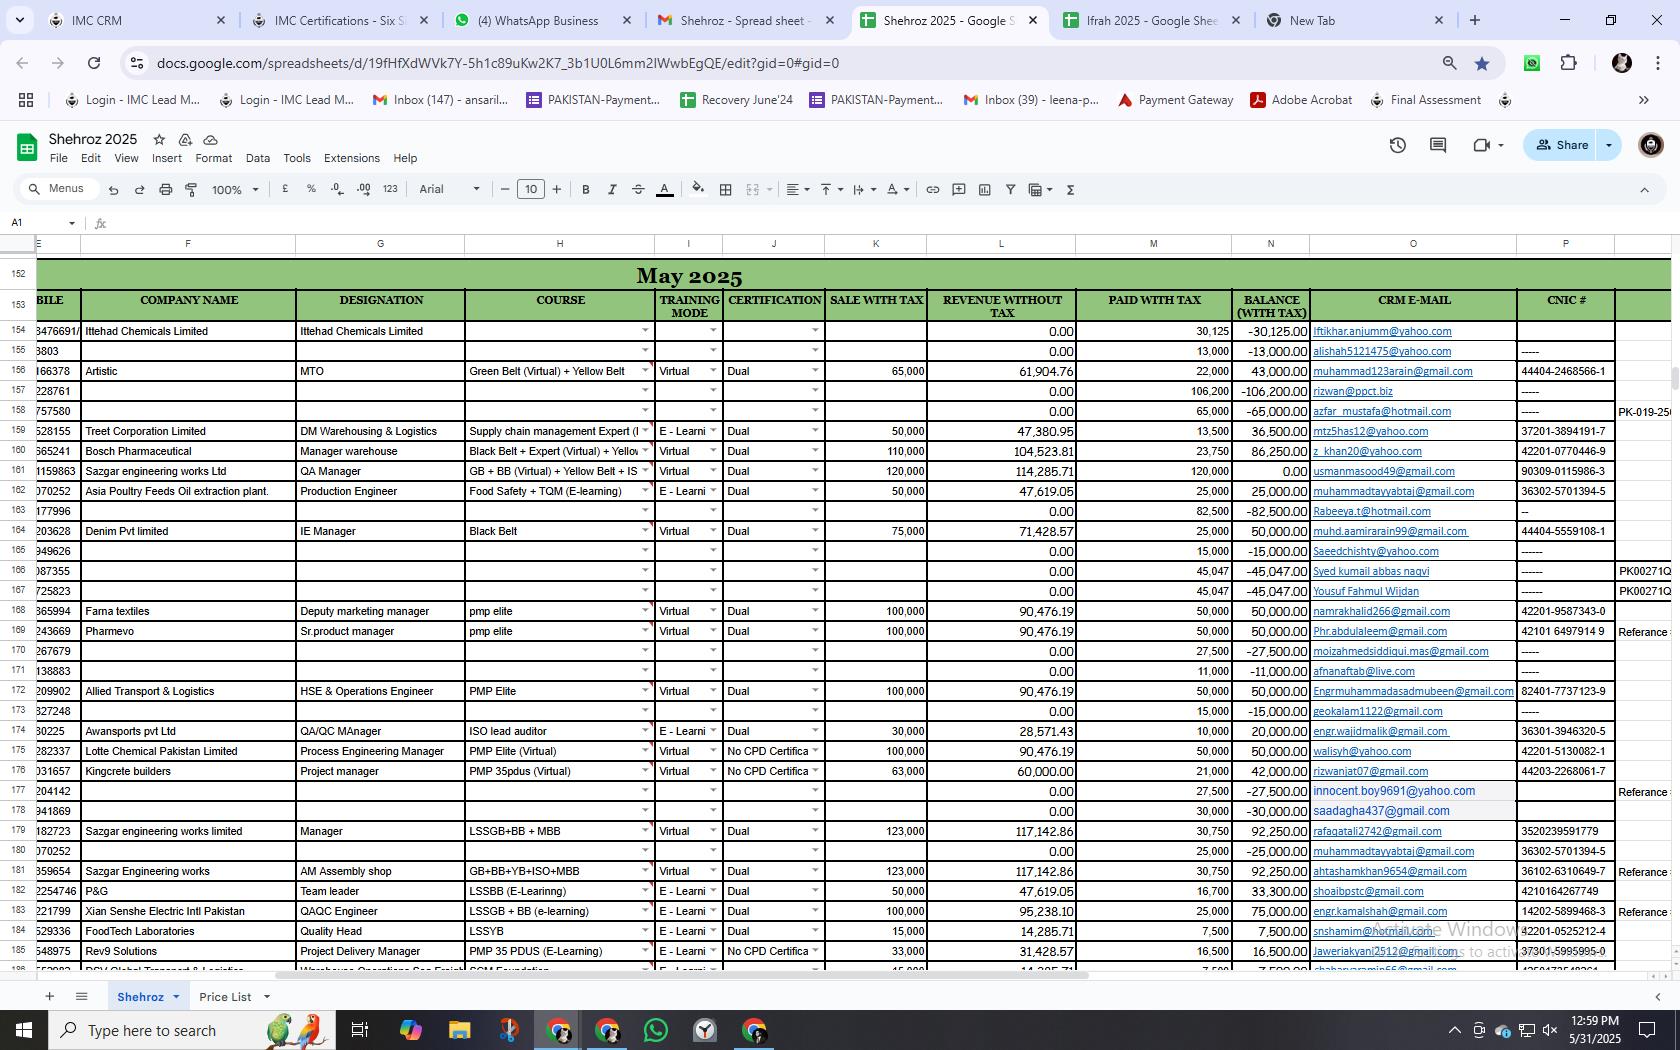
Task: Open the Borders tool
Action: point(726,190)
